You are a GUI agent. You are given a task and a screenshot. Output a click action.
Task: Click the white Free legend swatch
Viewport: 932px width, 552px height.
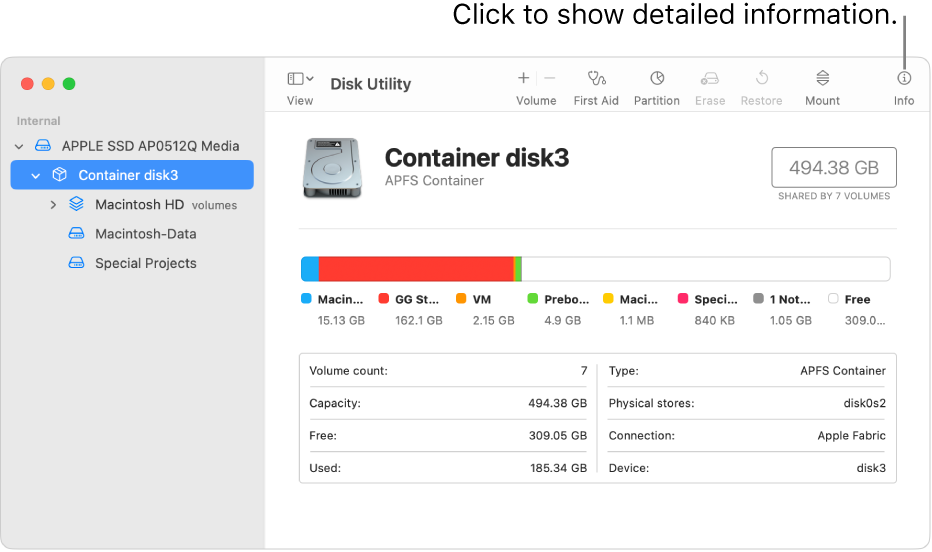click(833, 298)
